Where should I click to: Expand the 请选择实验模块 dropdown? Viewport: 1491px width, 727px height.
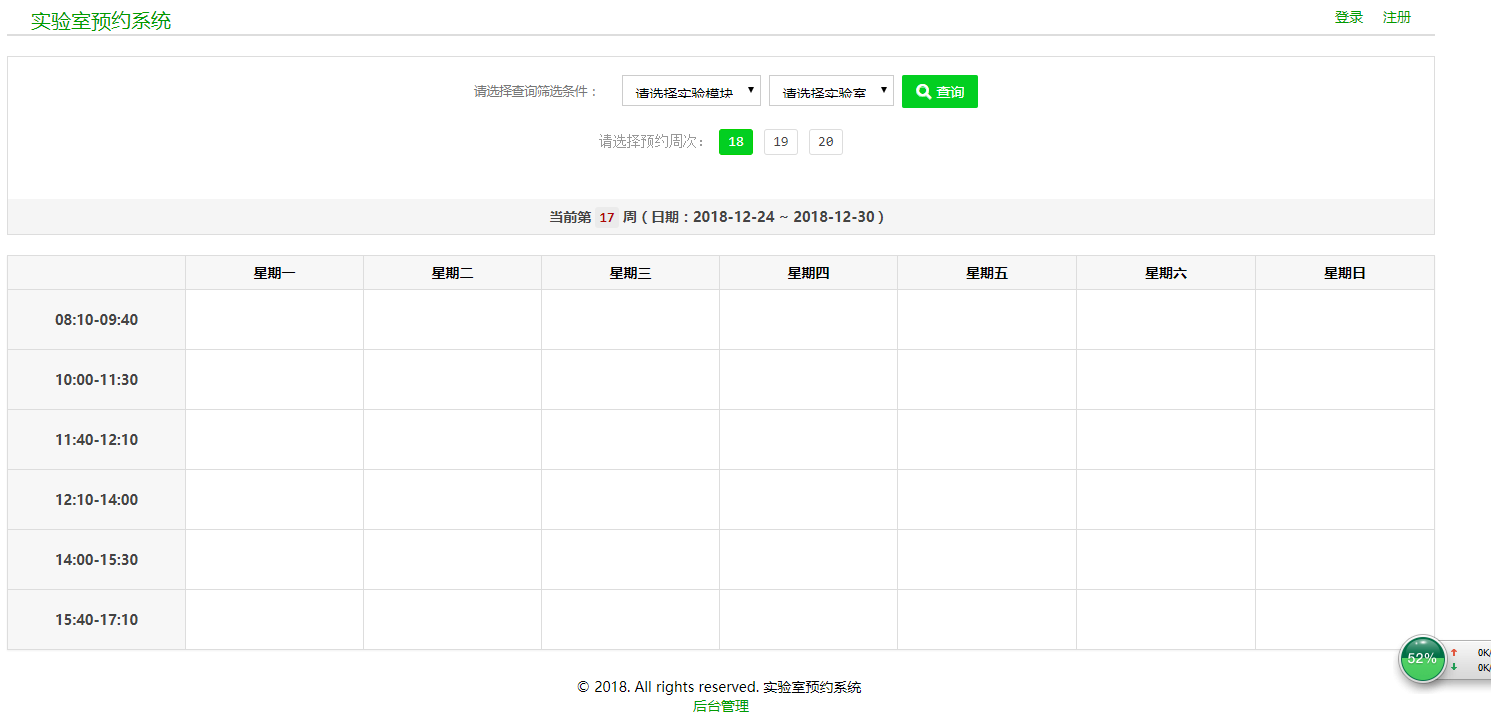click(691, 91)
